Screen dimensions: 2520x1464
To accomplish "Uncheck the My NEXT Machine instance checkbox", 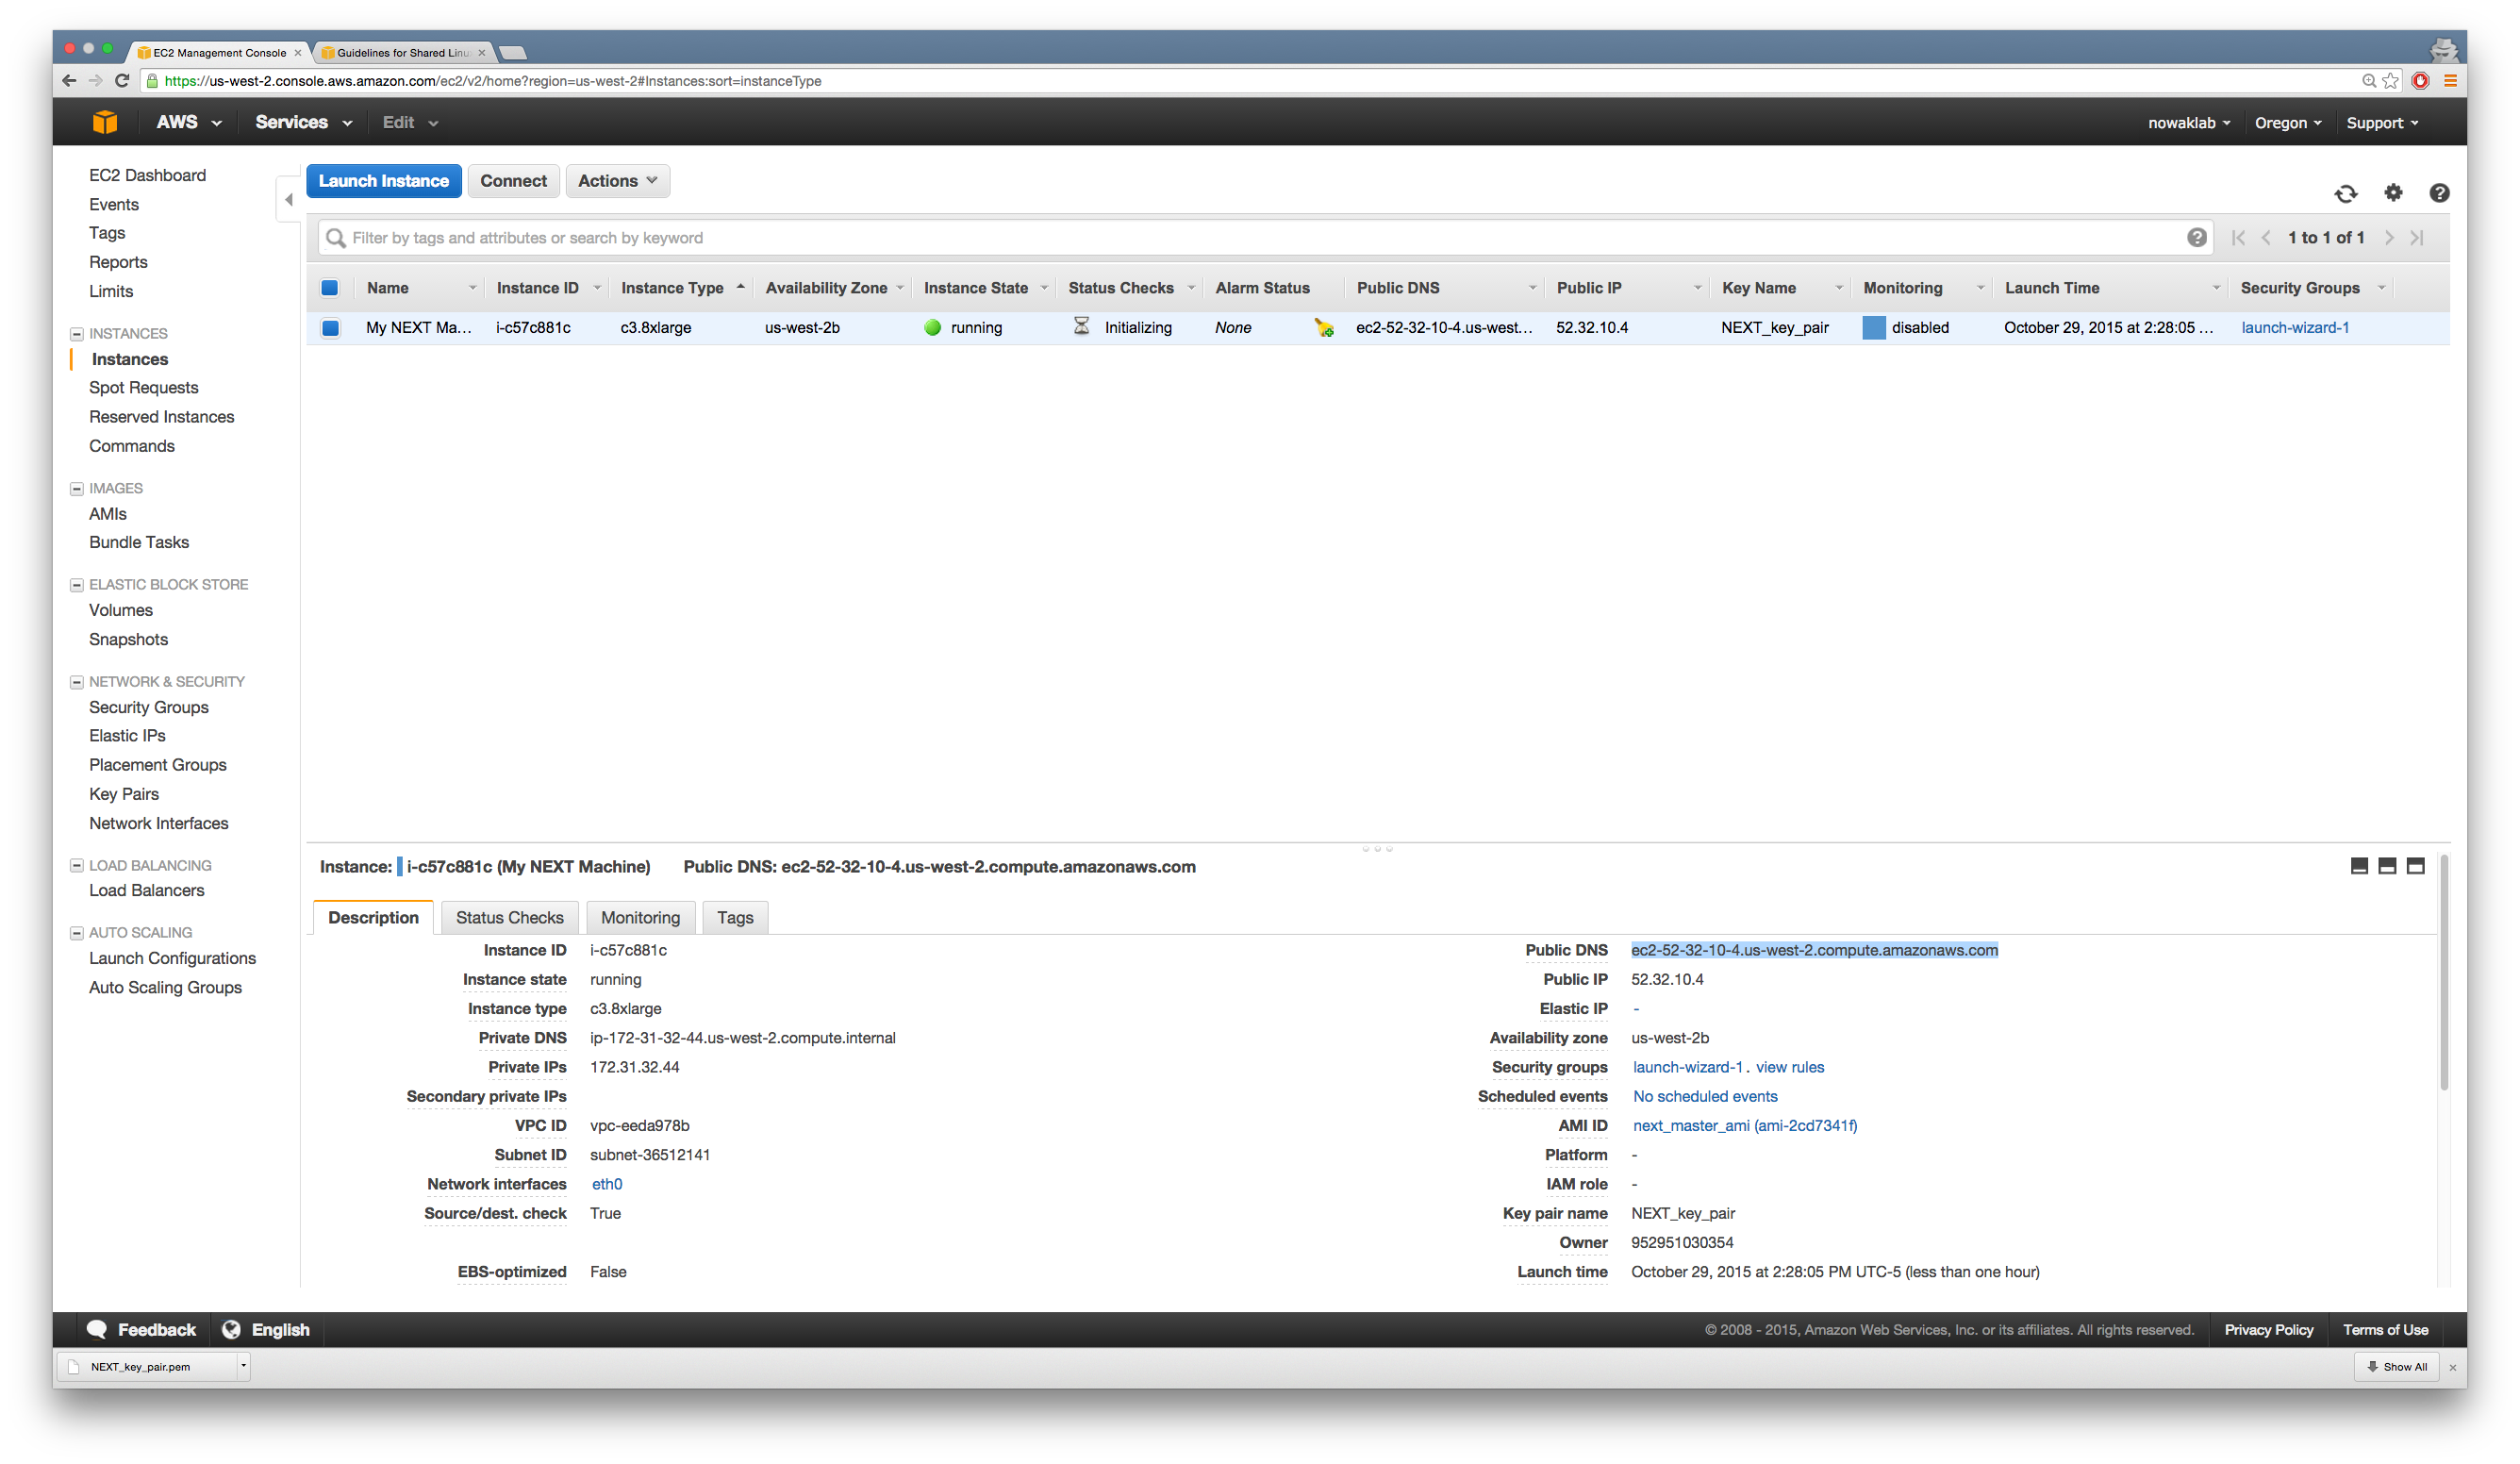I will click(330, 328).
